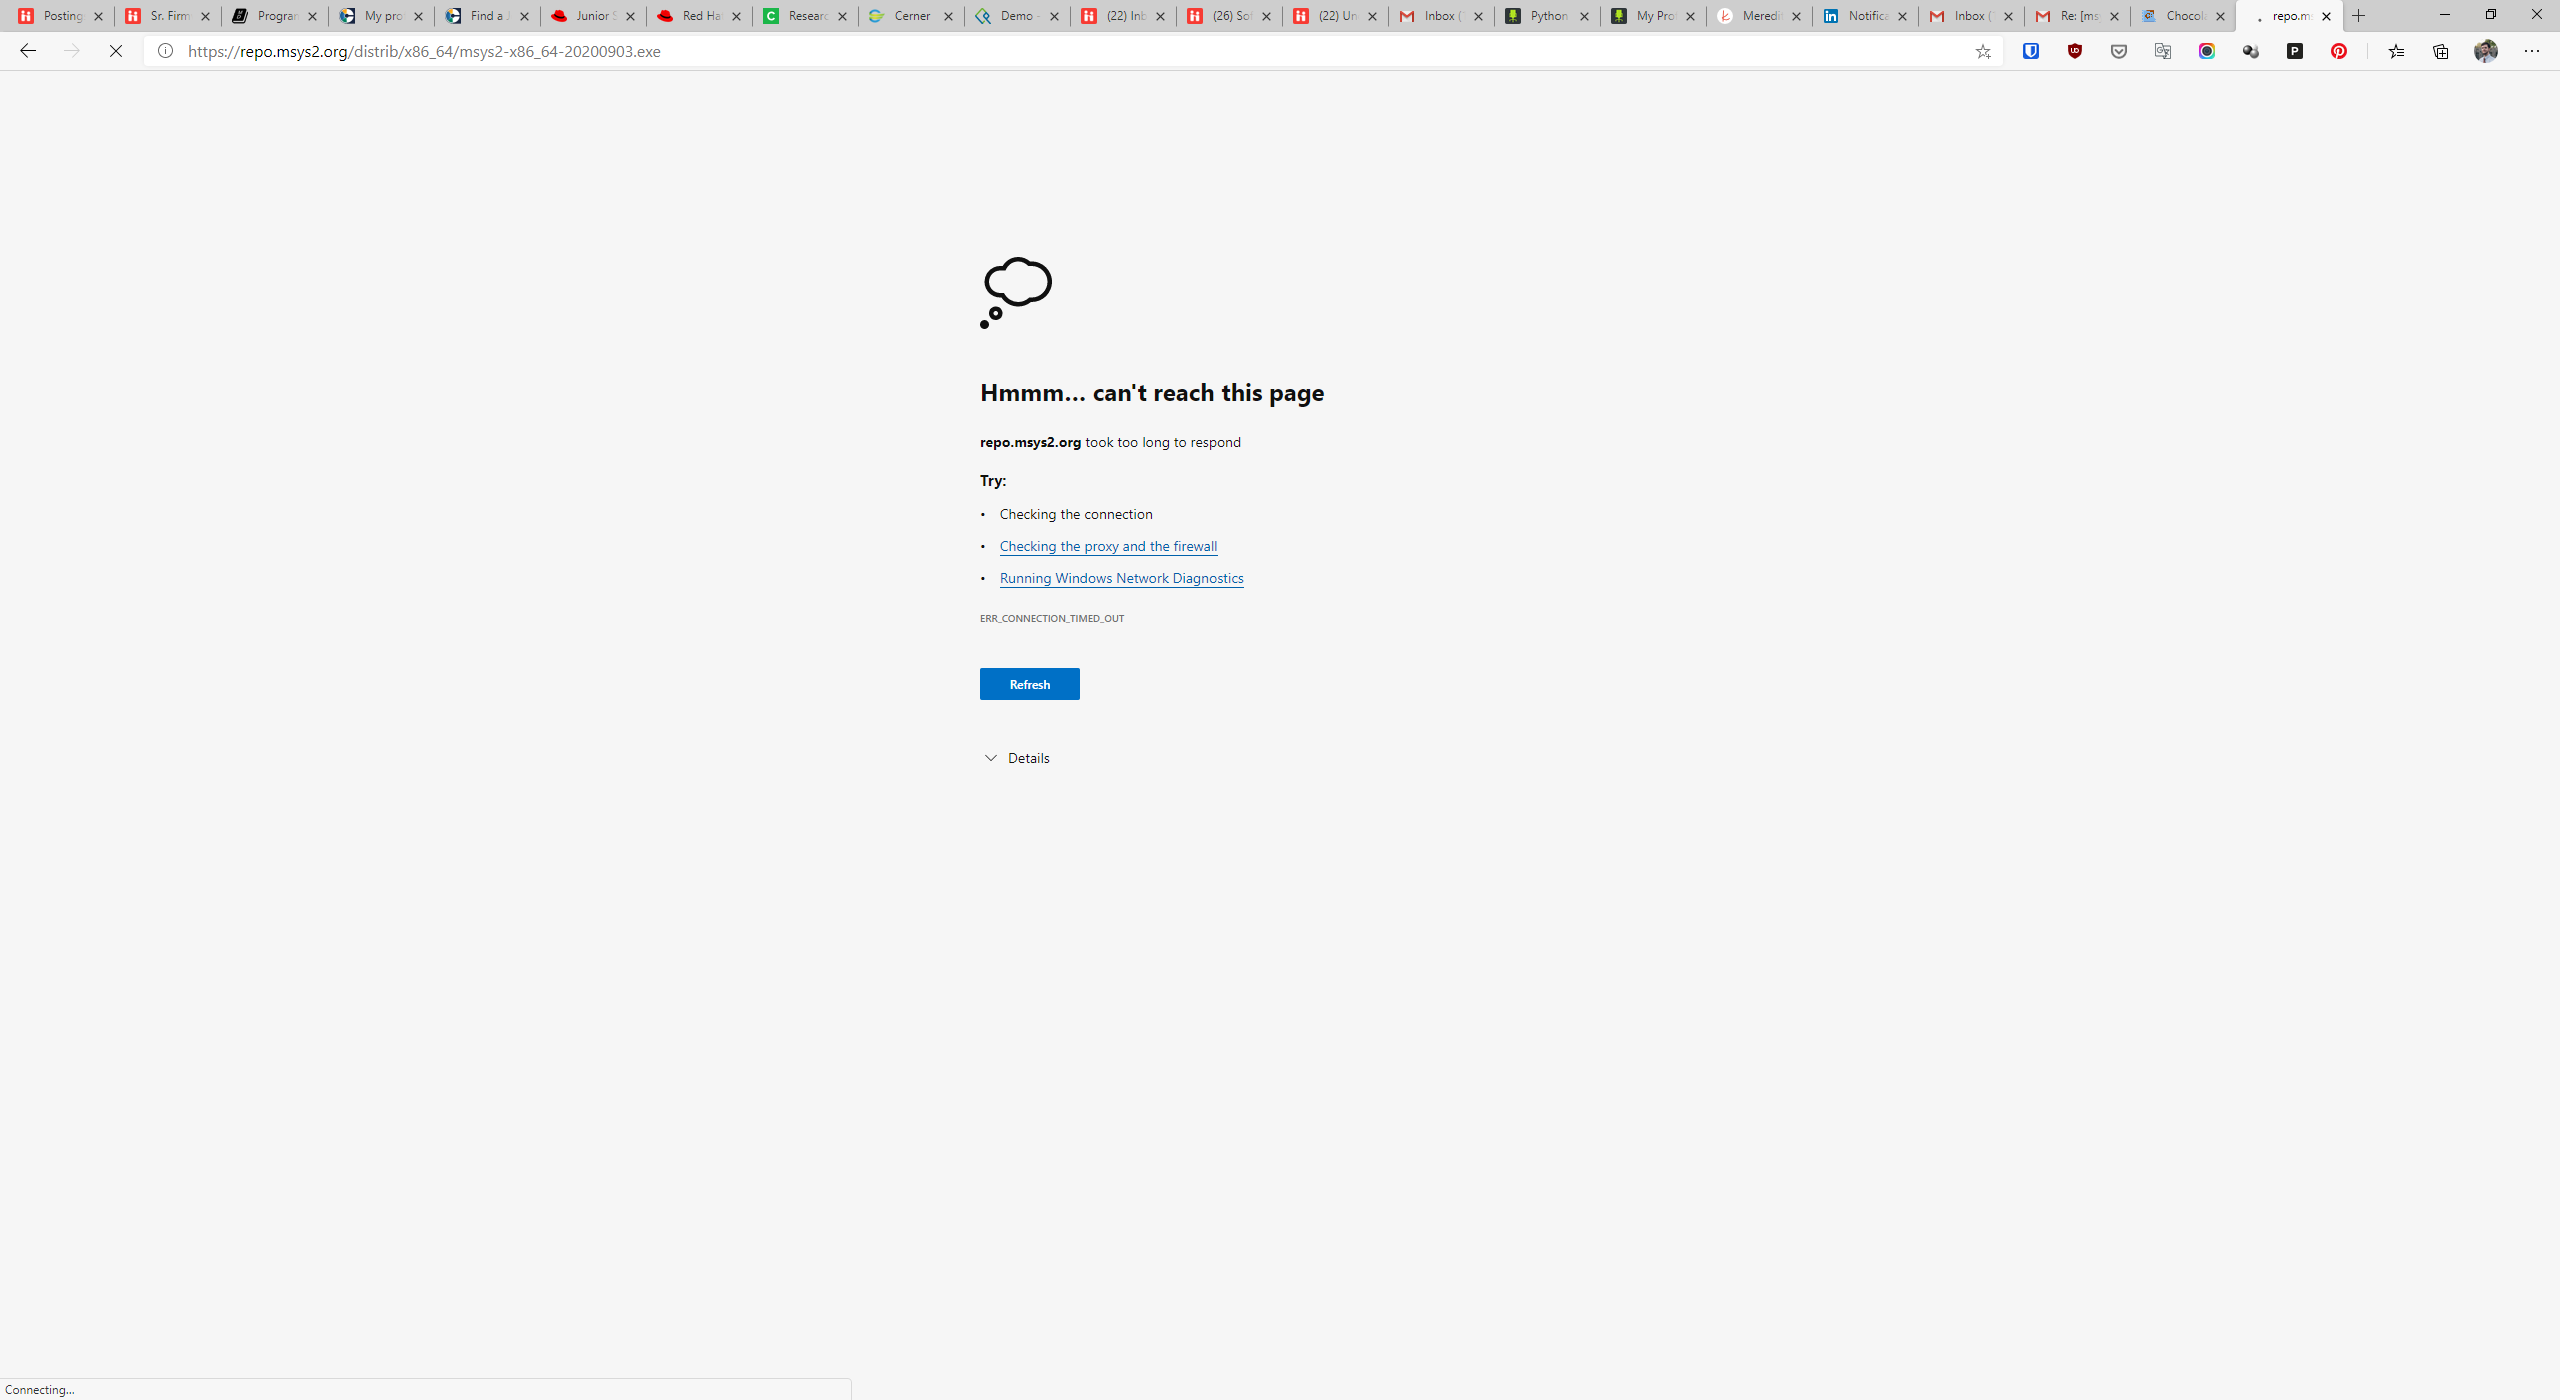The width and height of the screenshot is (2560, 1400).
Task: Open the Collections panel
Action: click(x=2440, y=51)
